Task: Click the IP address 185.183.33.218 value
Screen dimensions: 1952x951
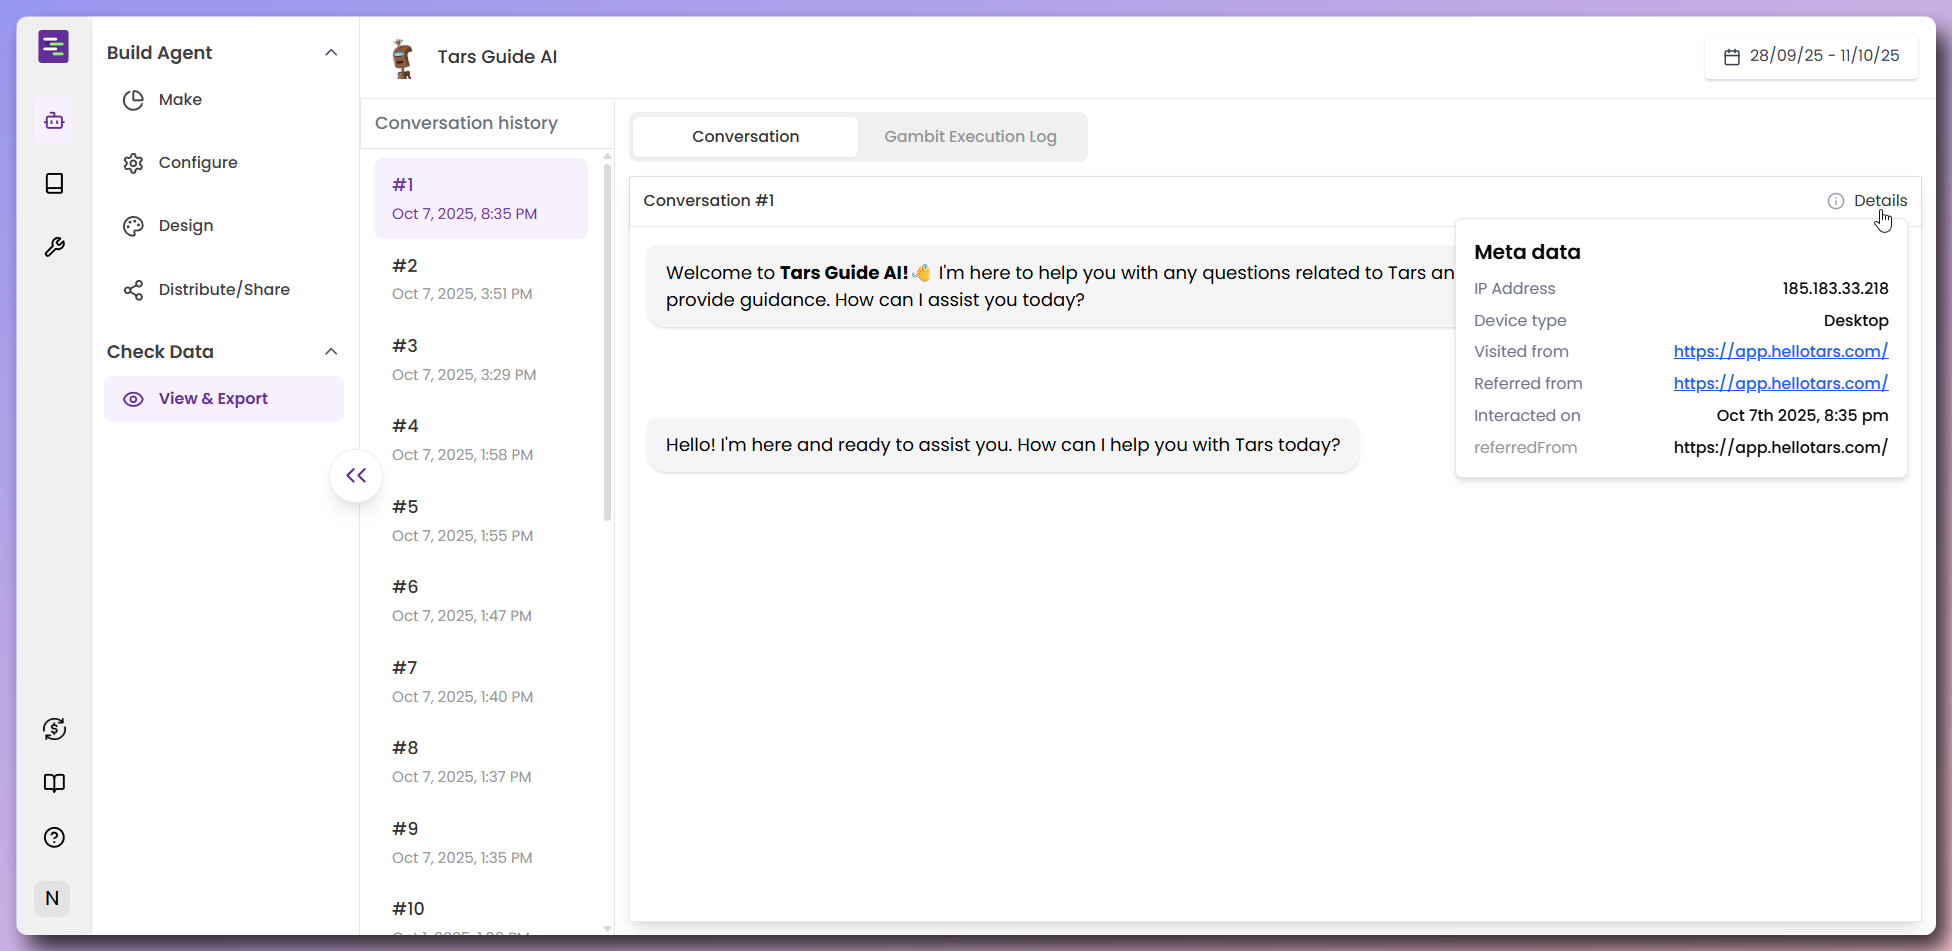Action: tap(1835, 289)
